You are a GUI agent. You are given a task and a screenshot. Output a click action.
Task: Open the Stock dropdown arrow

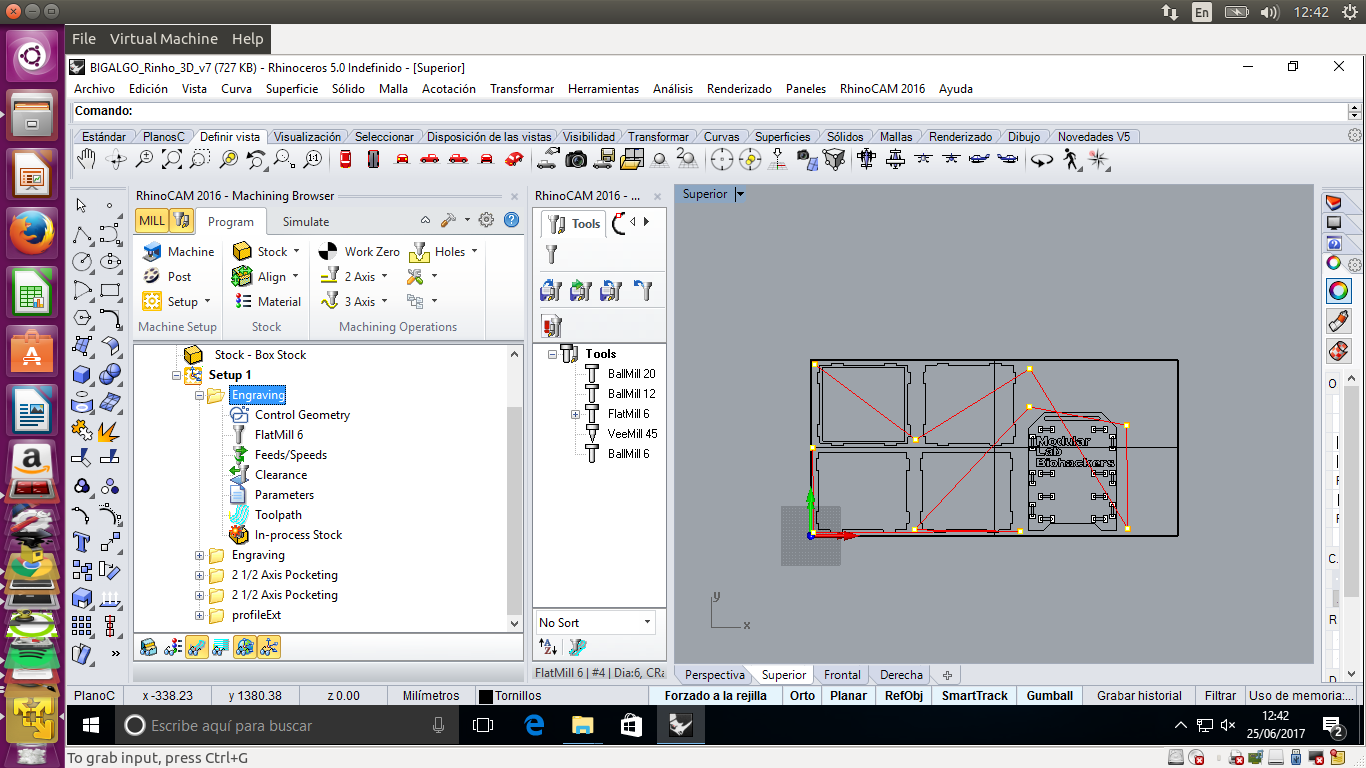click(297, 252)
